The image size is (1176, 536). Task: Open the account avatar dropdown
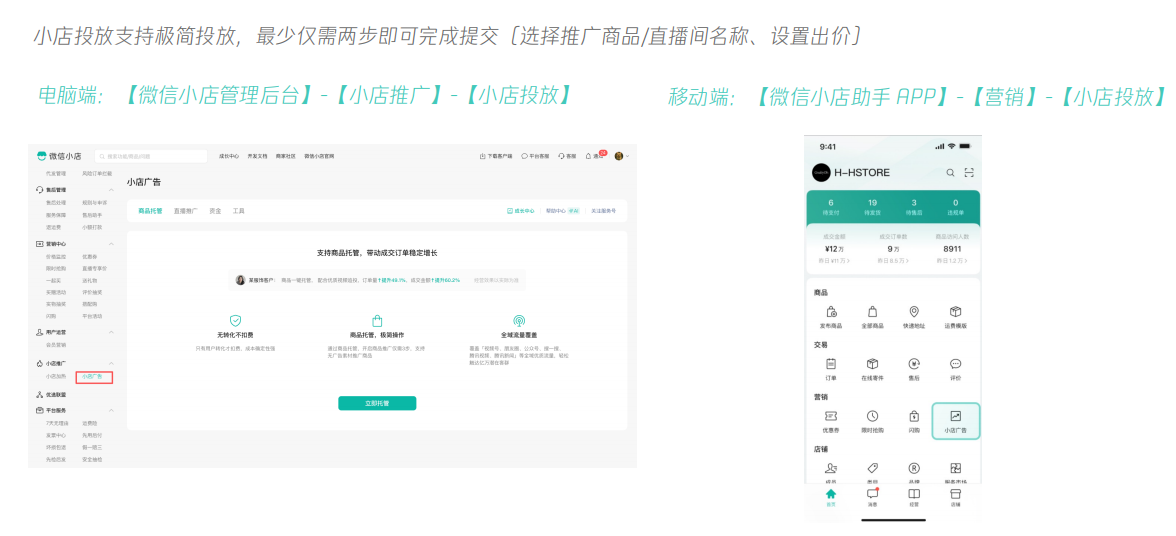[622, 156]
